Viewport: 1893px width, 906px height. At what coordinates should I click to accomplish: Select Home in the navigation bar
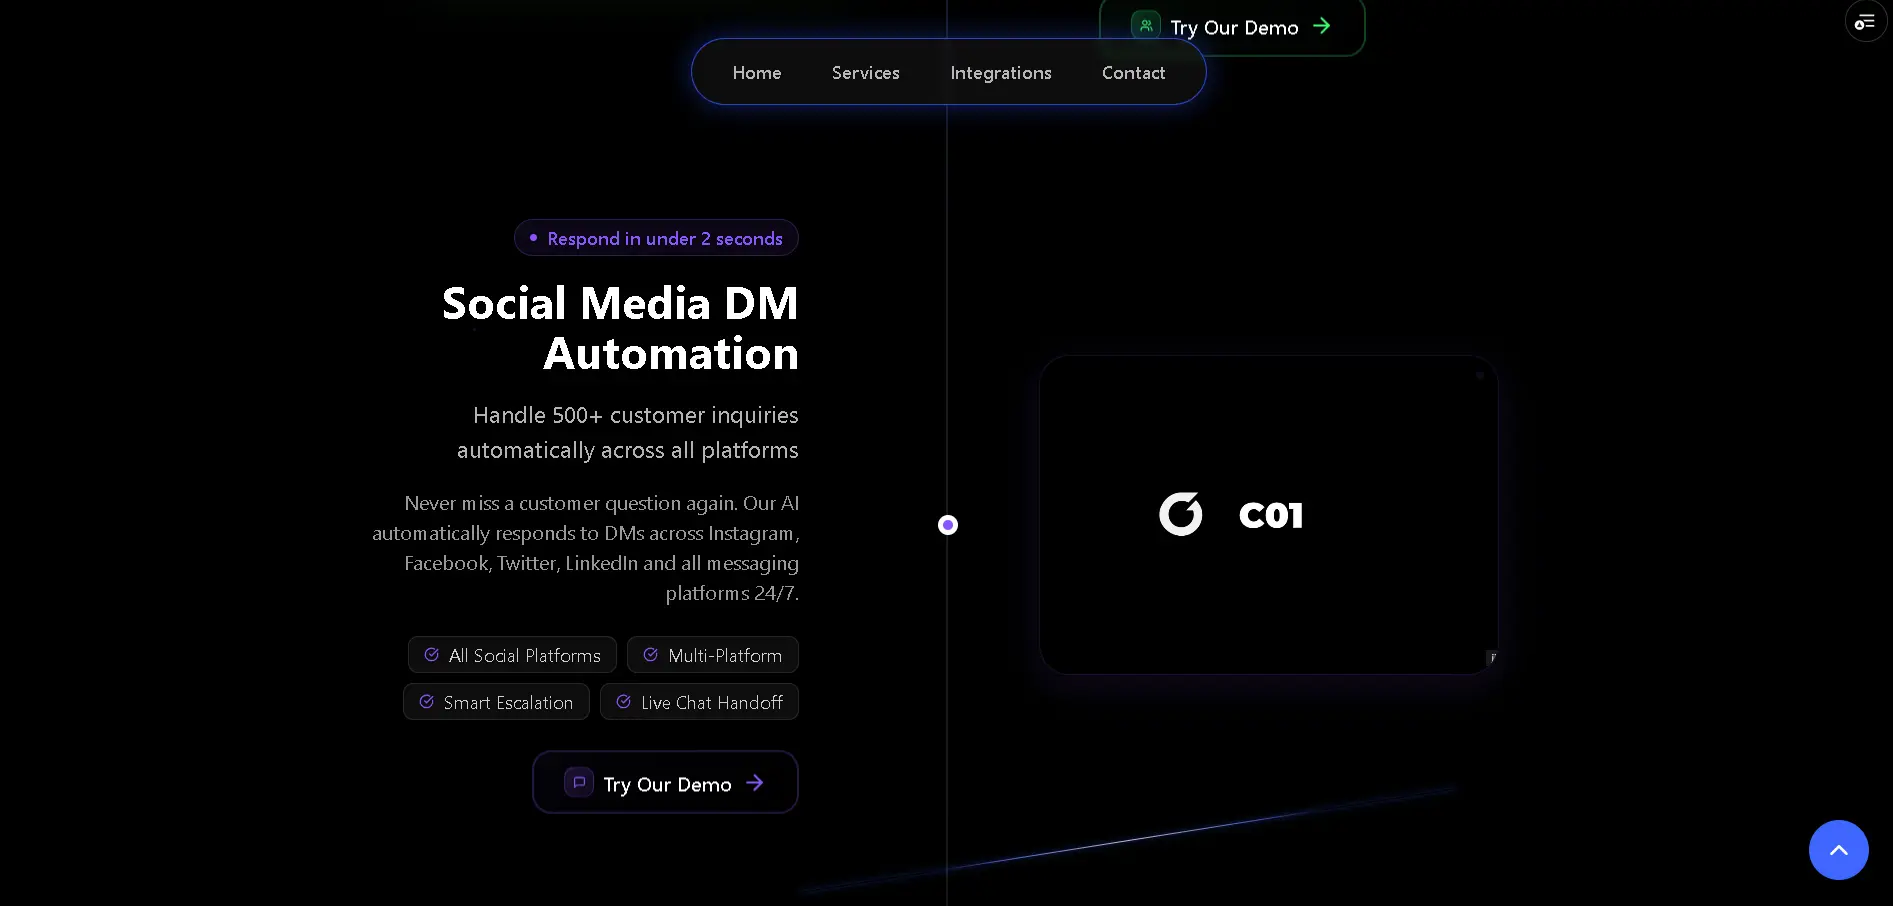point(757,72)
